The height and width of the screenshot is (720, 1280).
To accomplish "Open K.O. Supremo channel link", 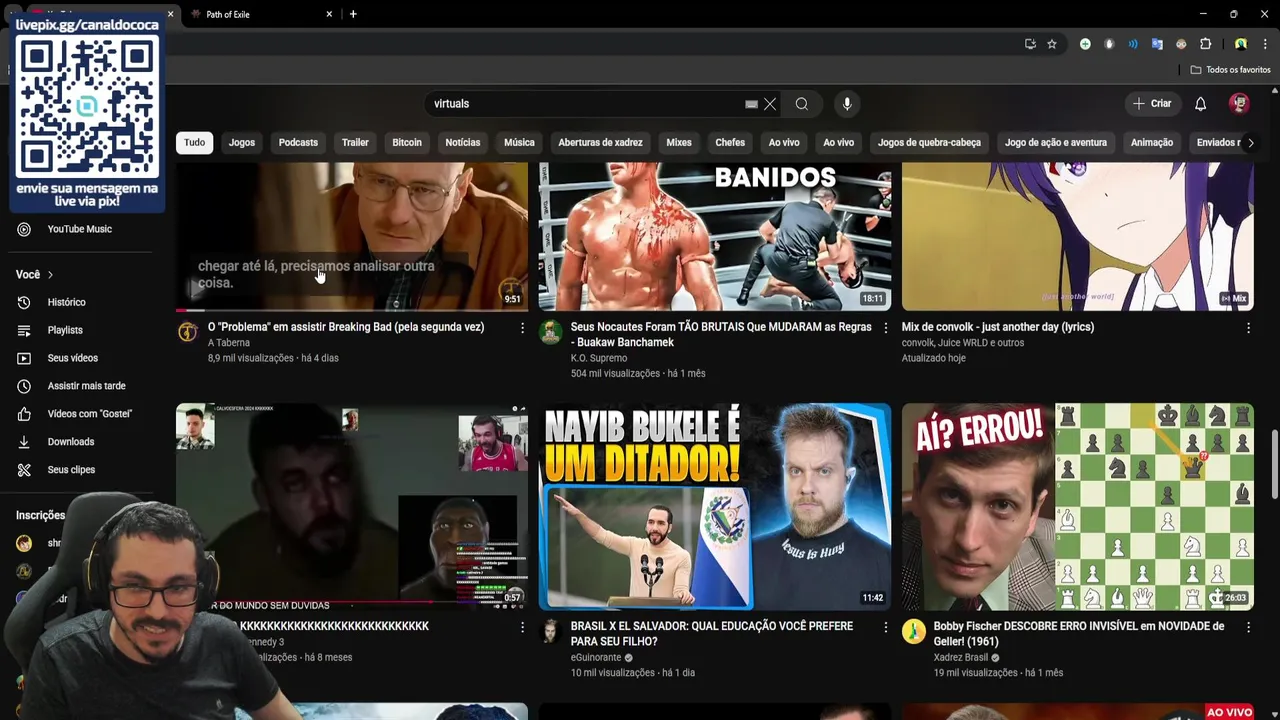I will tap(599, 358).
